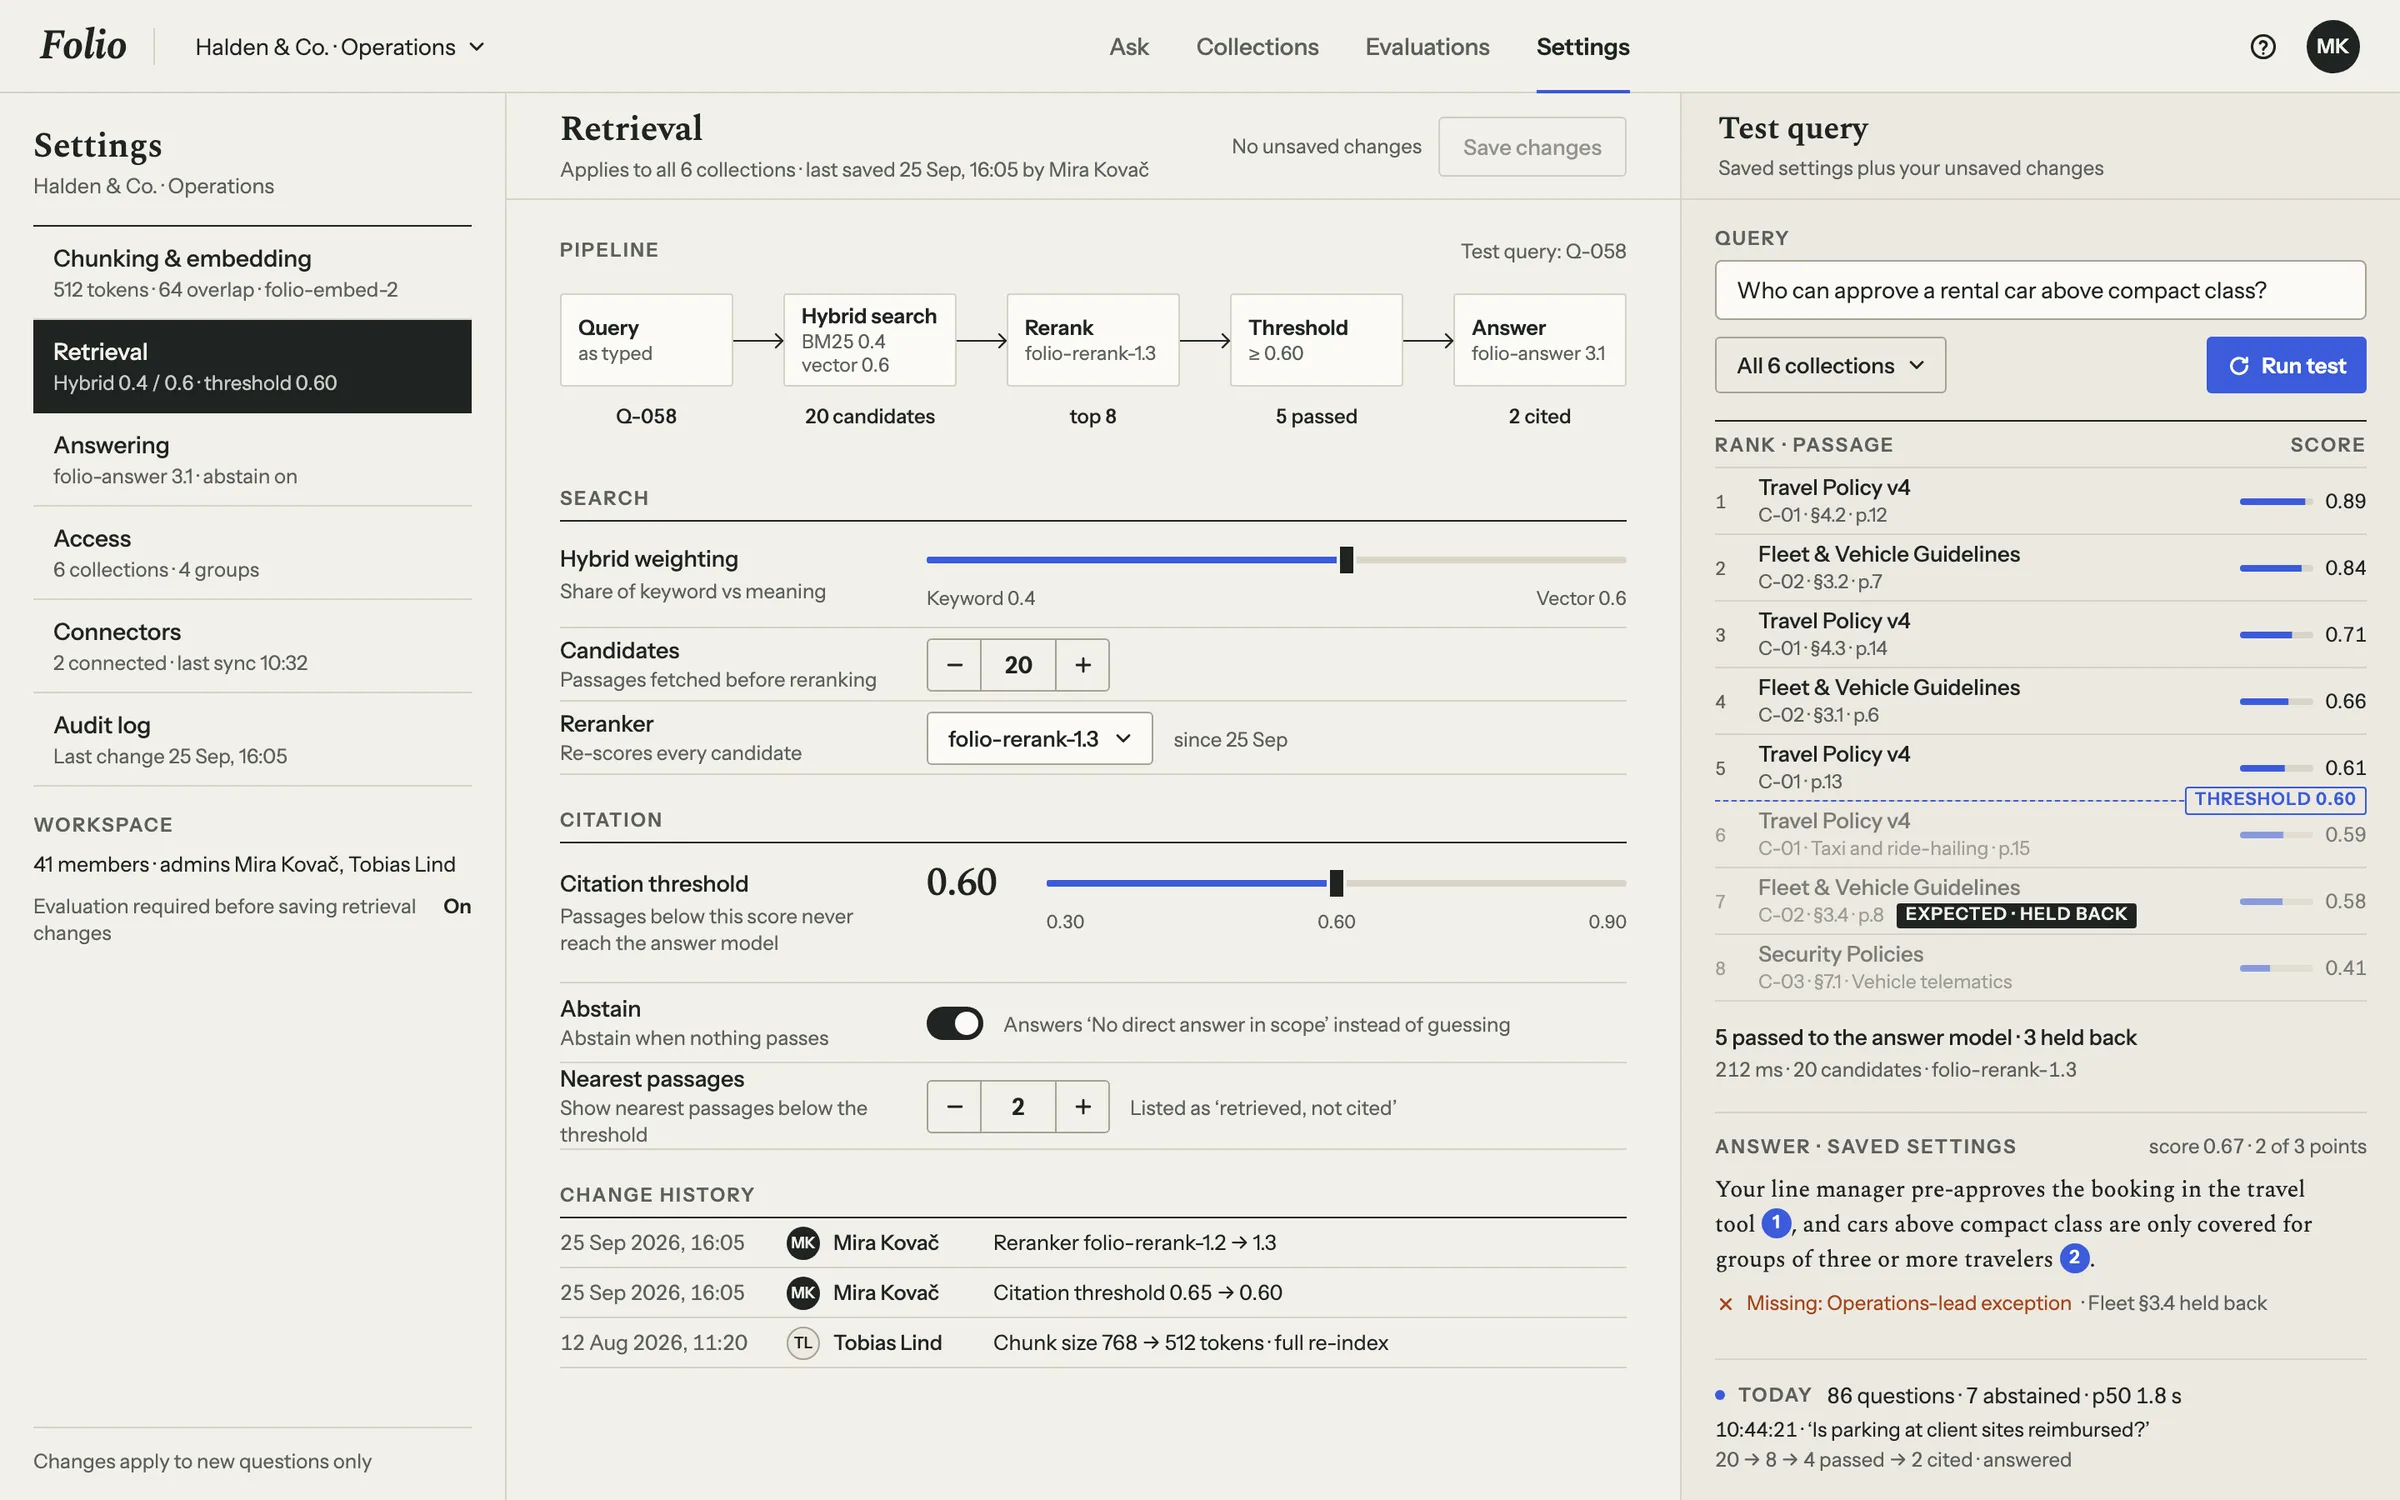Open the Audit log section
The width and height of the screenshot is (2400, 1500).
pyautogui.click(x=252, y=740)
